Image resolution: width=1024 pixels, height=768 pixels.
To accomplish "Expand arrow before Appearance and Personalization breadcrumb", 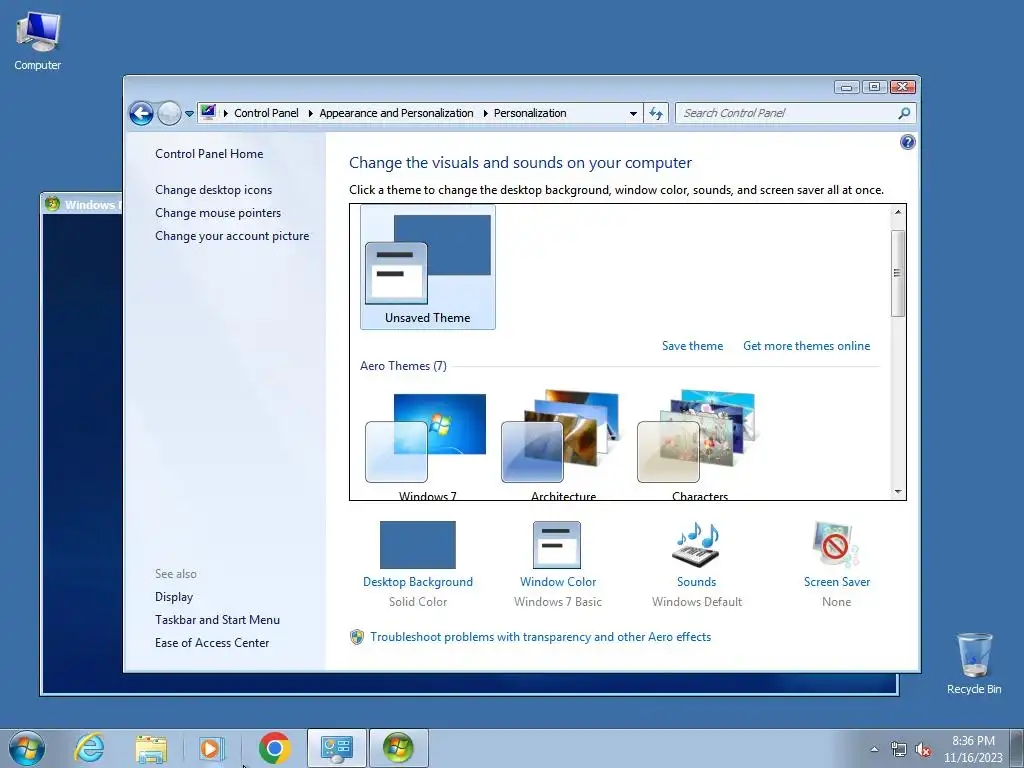I will click(310, 114).
